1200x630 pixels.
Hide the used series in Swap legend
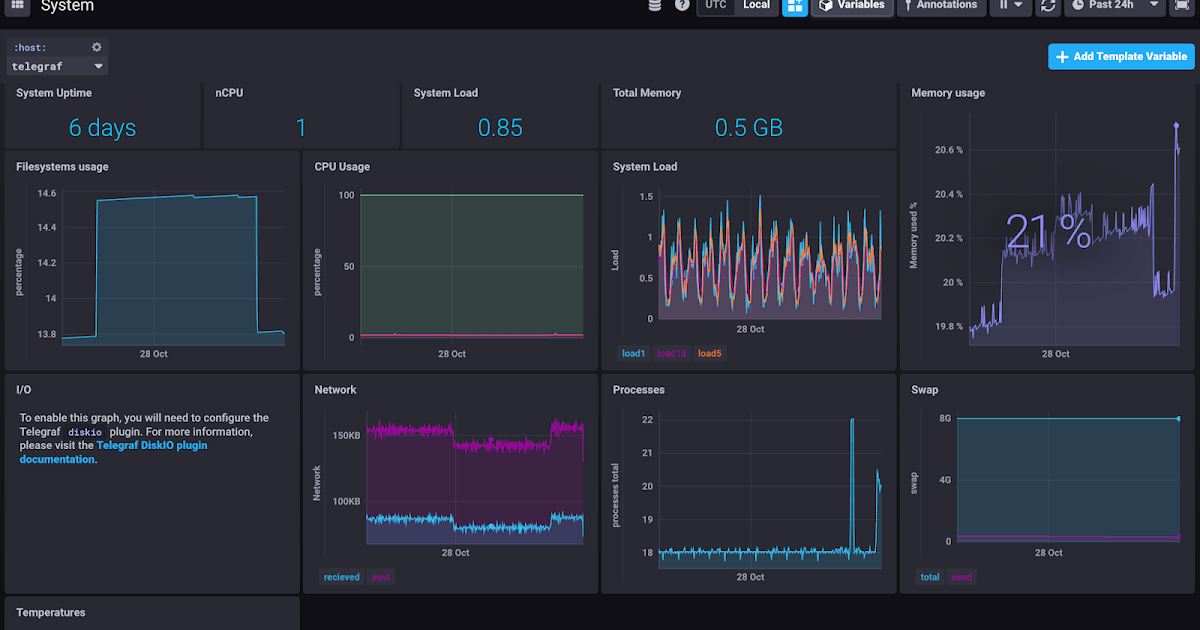click(961, 576)
